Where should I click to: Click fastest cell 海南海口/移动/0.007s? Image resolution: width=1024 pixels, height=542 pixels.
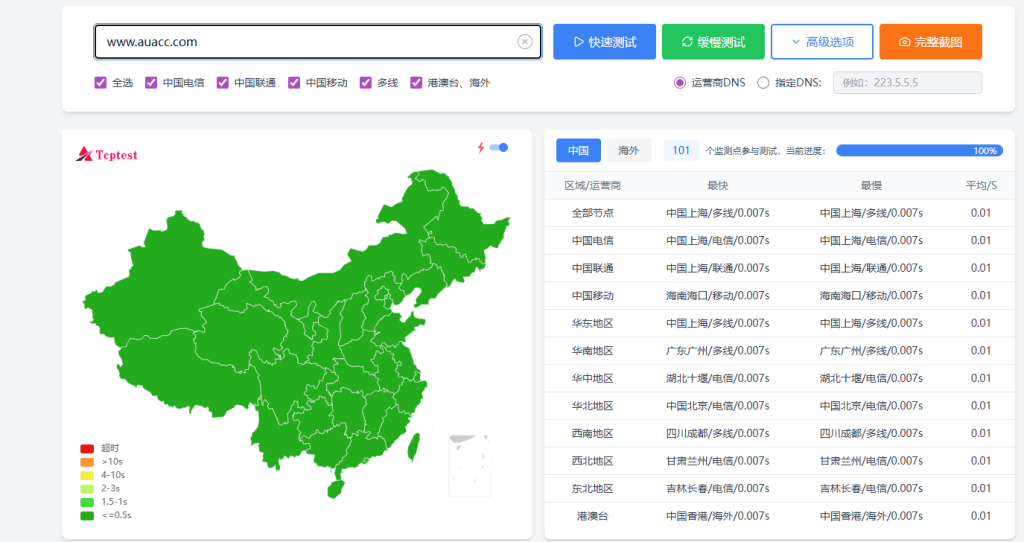(x=718, y=295)
